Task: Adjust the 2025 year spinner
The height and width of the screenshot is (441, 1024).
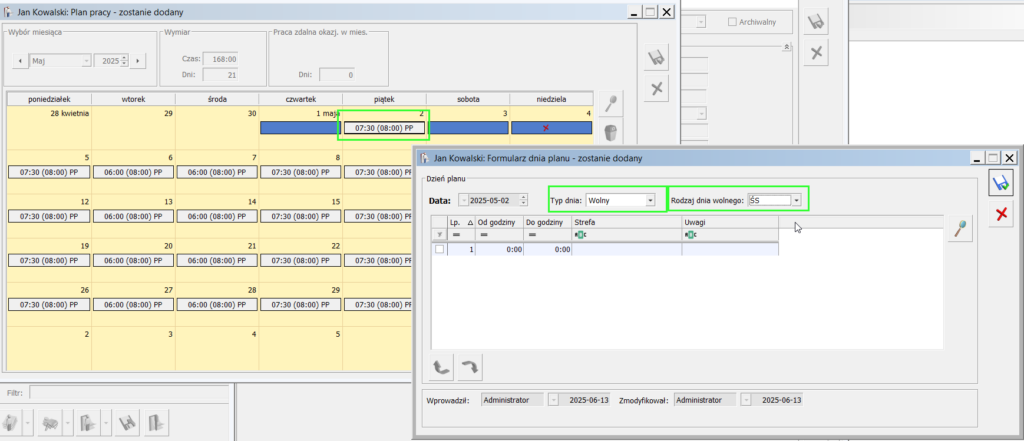Action: tap(124, 61)
